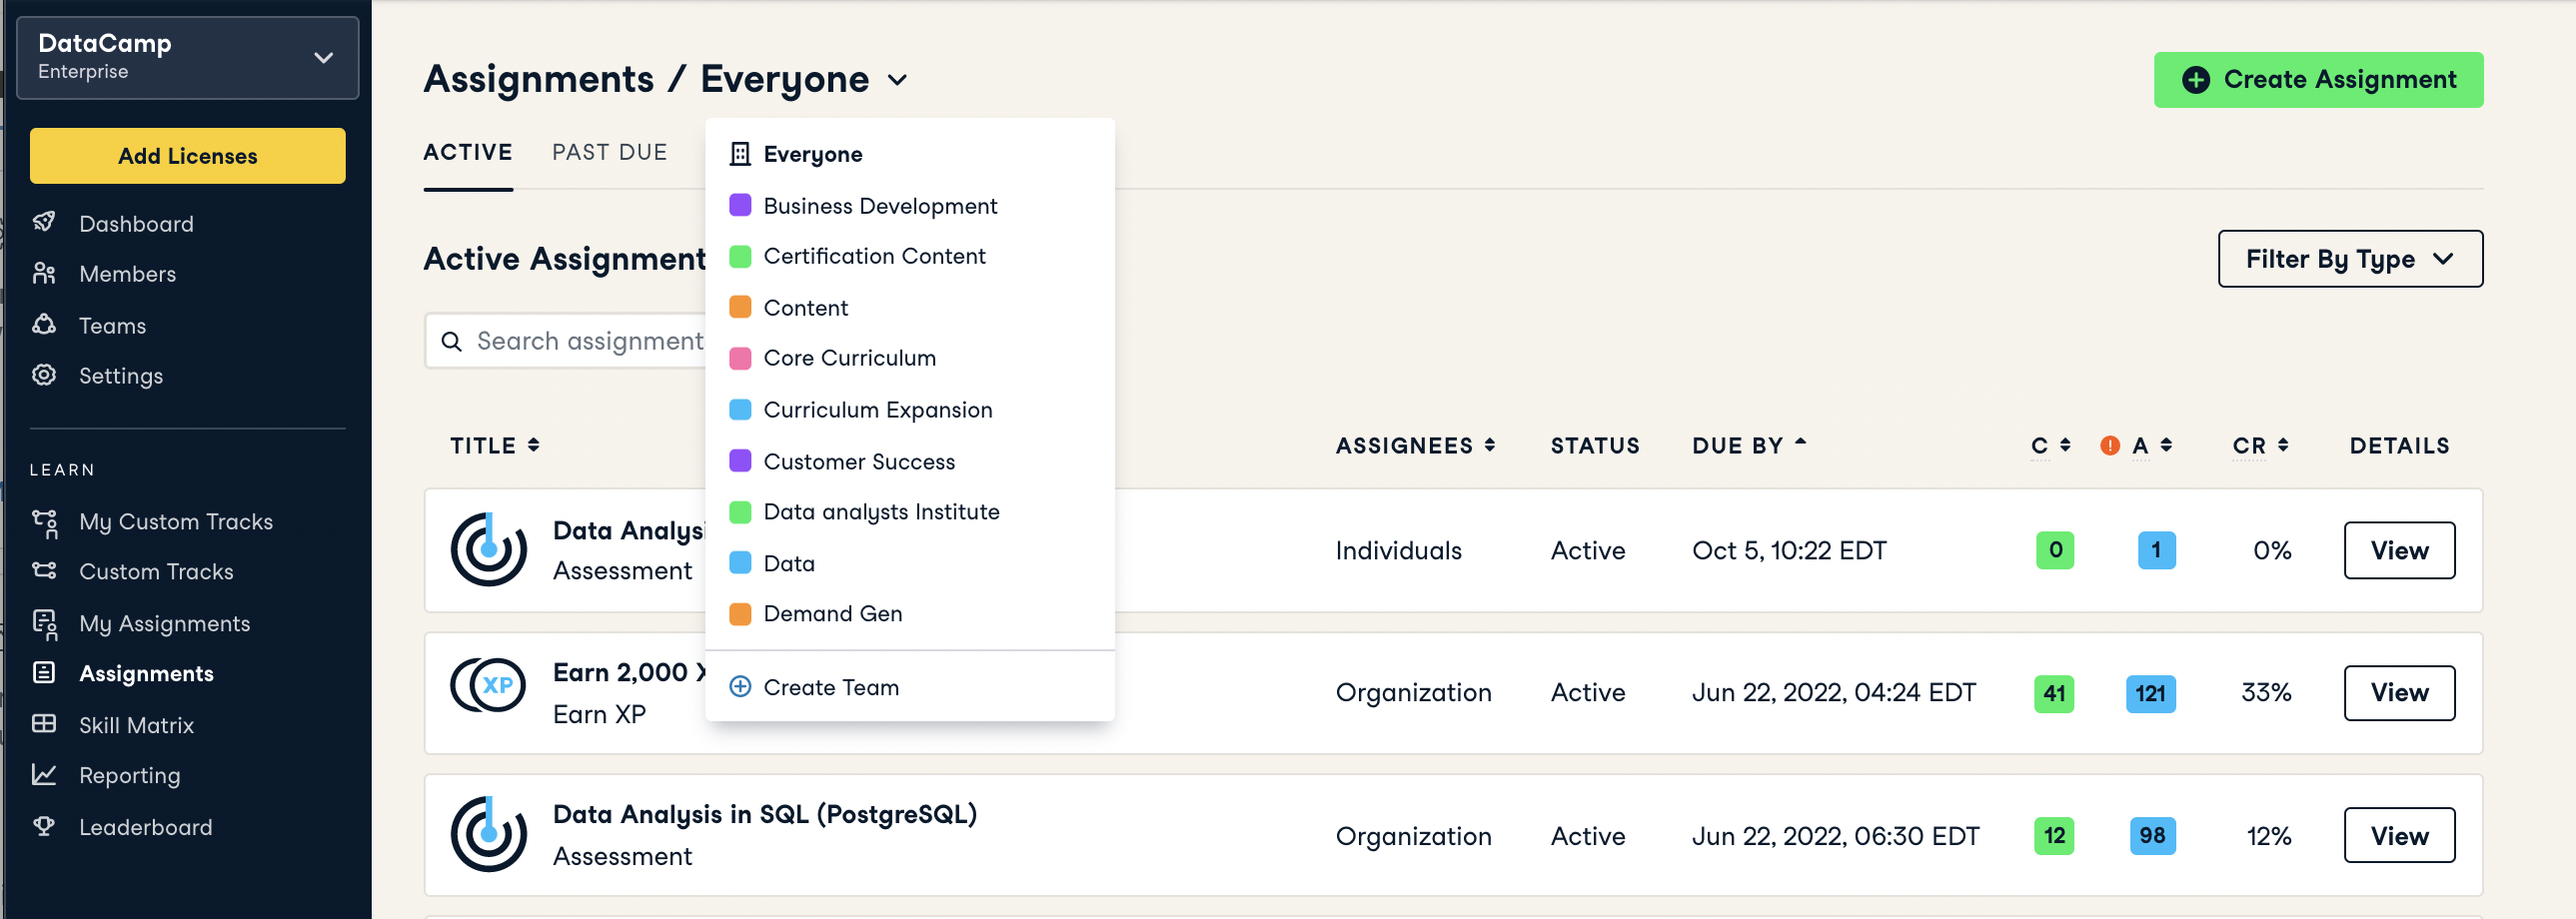The height and width of the screenshot is (919, 2576).
Task: Click the Custom Tracks icon
Action: [x=44, y=571]
